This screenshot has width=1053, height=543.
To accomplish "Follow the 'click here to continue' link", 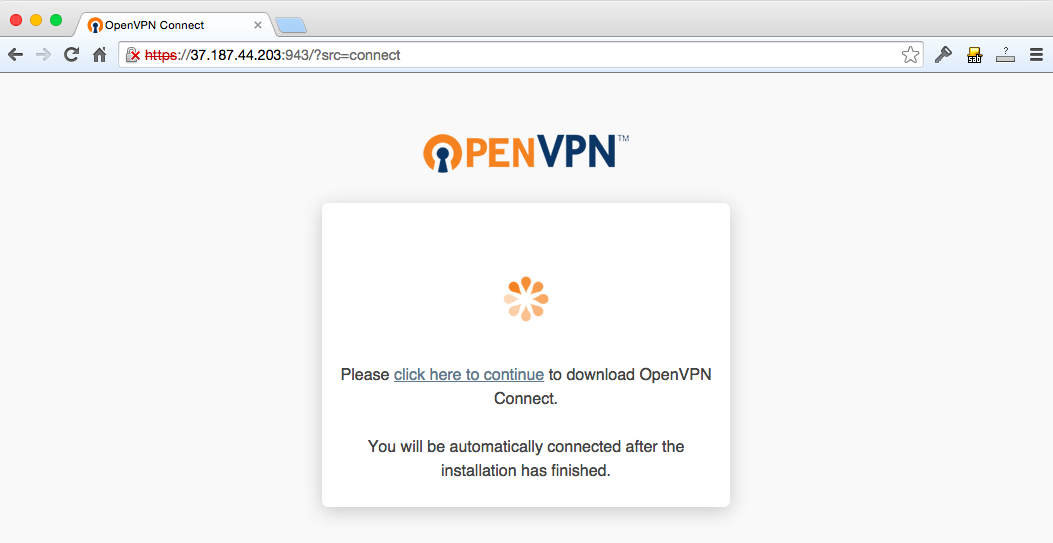I will pos(469,375).
